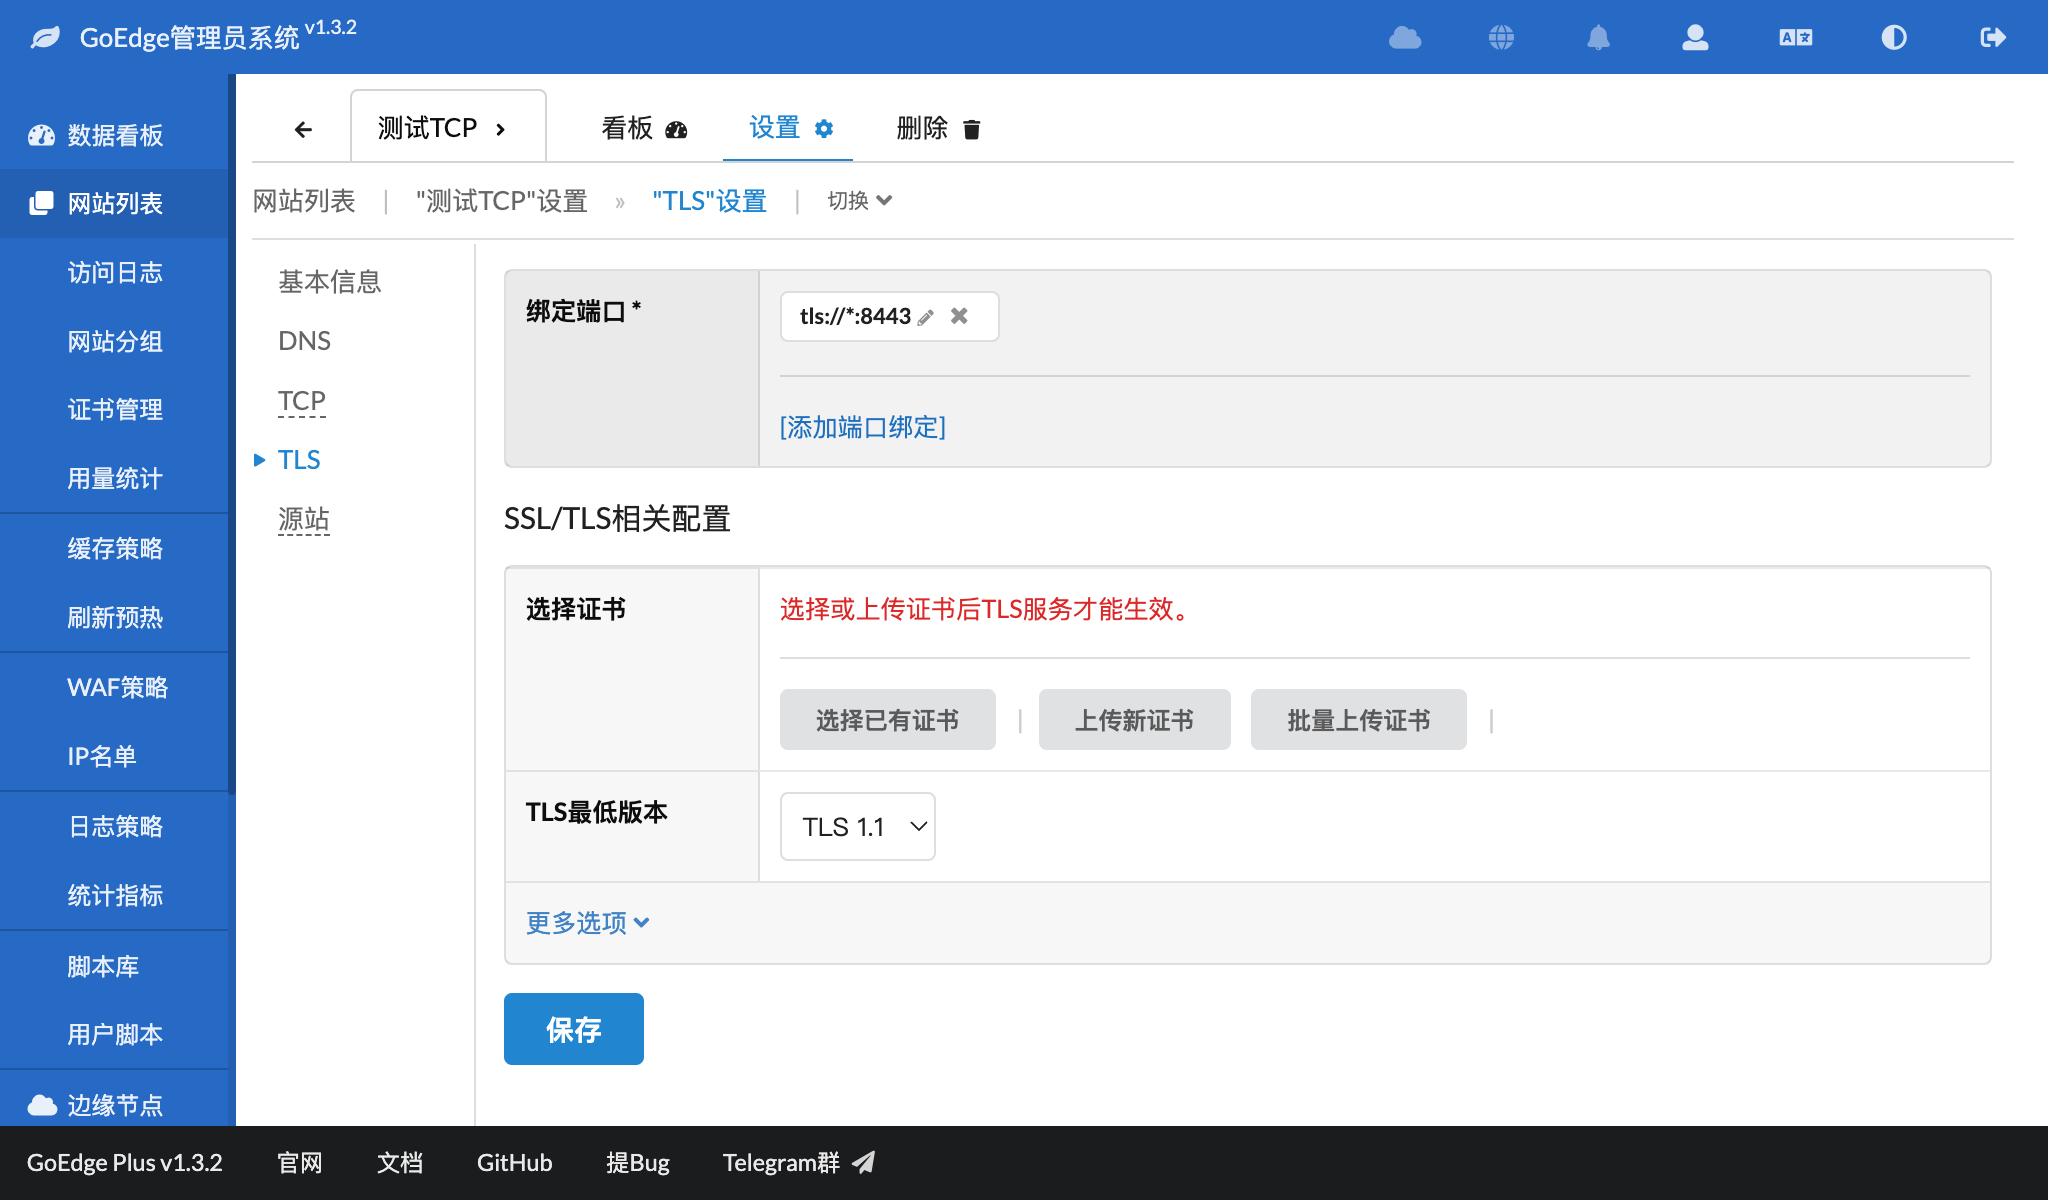Viewport: 2048px width, 1200px height.
Task: Click the 设置 gear icon
Action: 824,128
